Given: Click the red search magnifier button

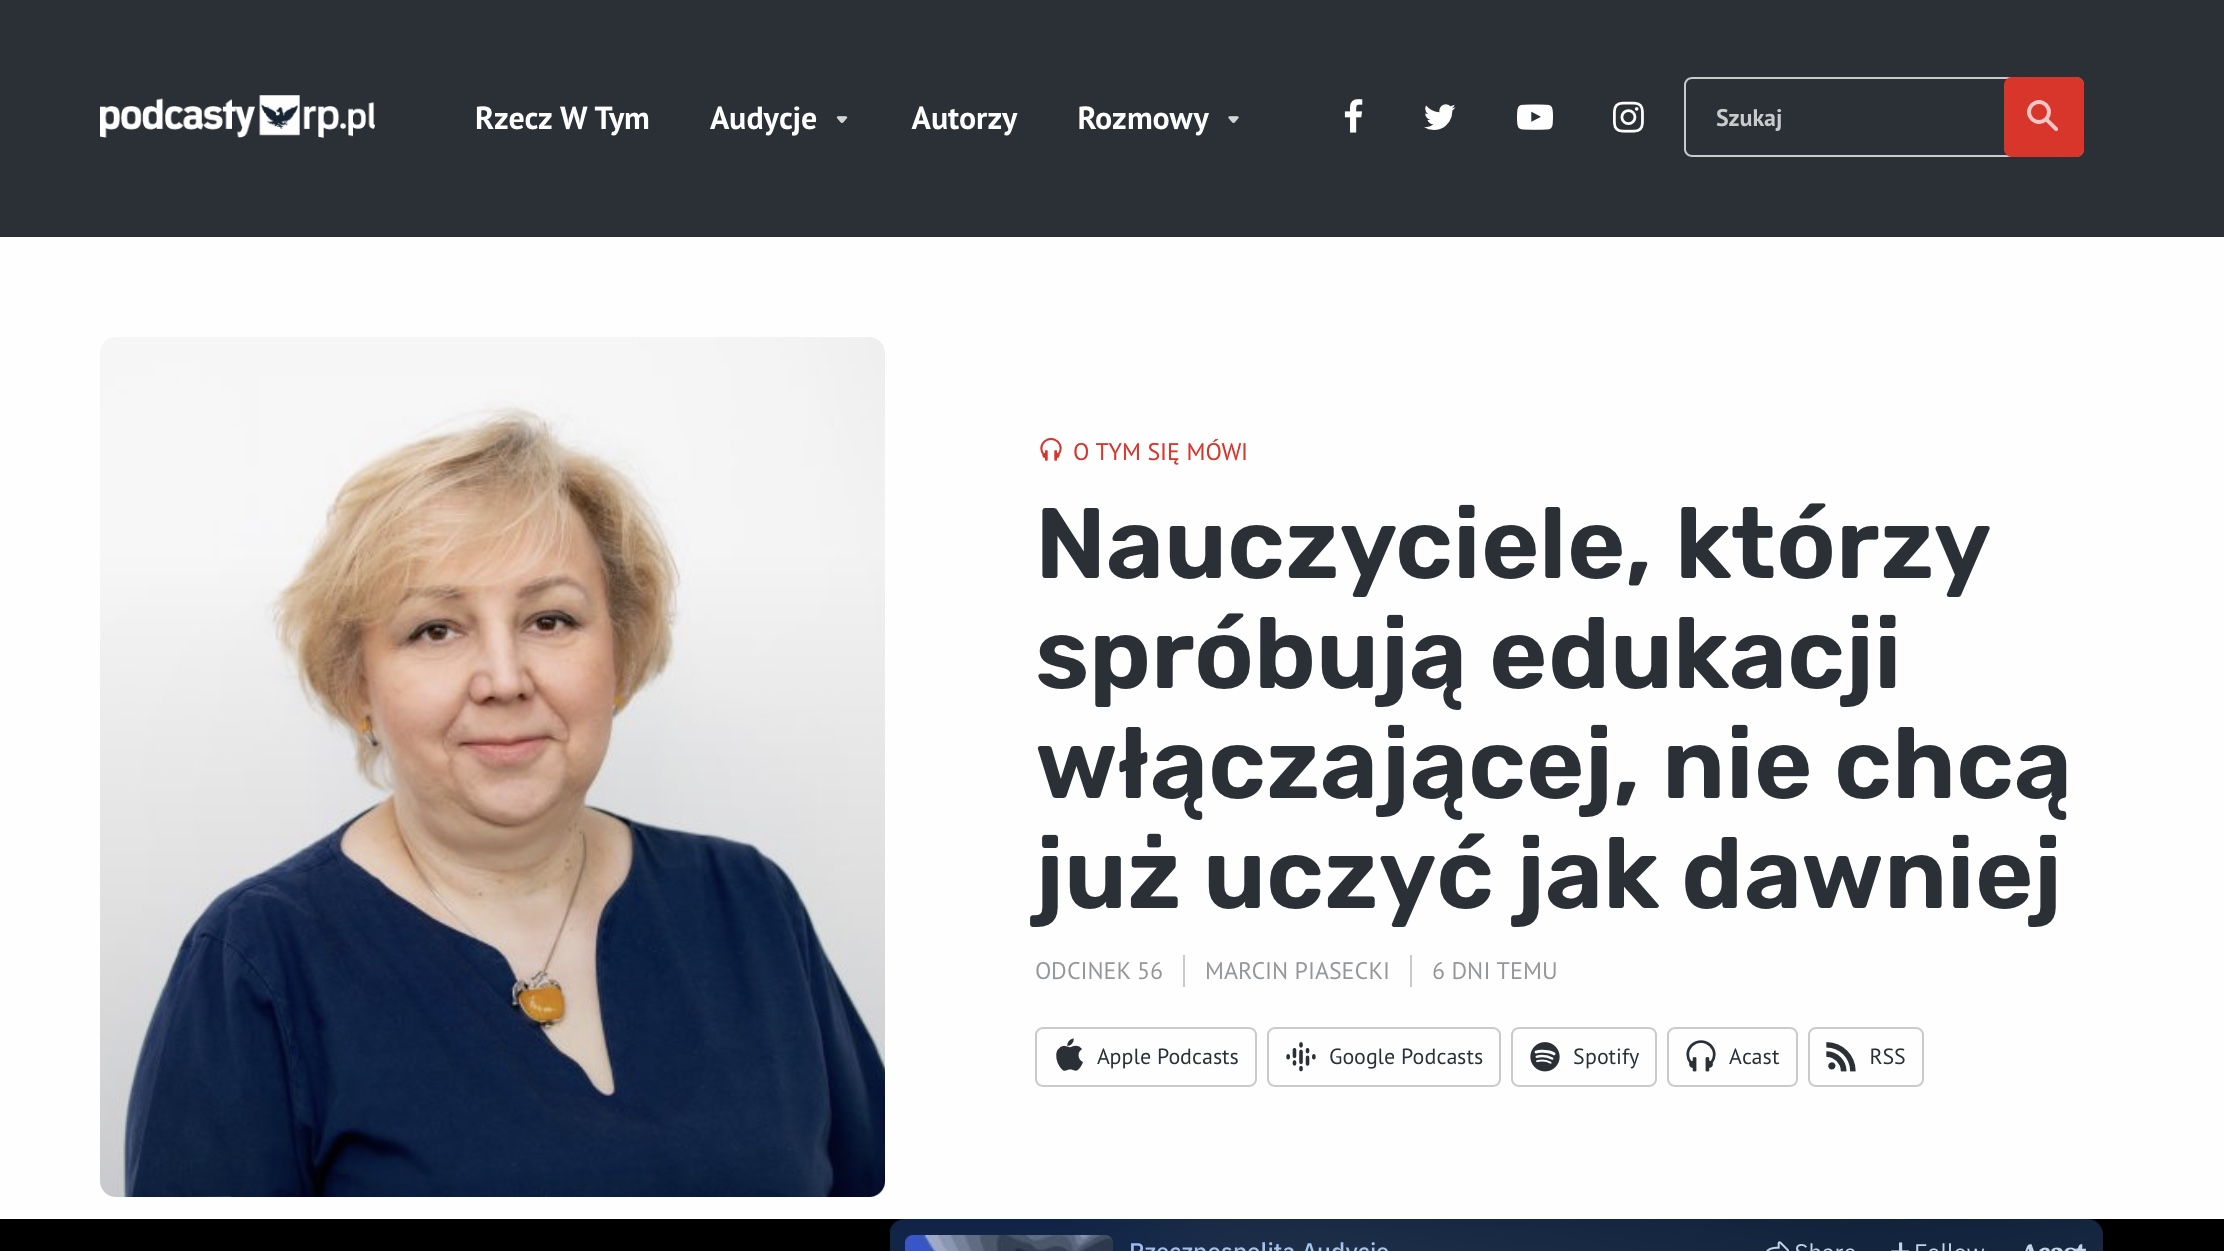Looking at the screenshot, I should (x=2043, y=117).
